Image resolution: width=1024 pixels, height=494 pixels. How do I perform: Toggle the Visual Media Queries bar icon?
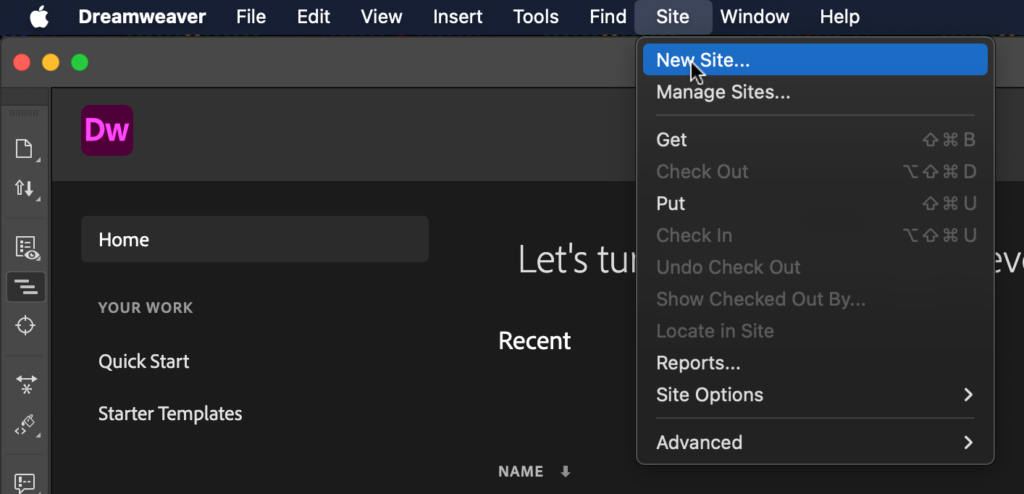pyautogui.click(x=25, y=287)
